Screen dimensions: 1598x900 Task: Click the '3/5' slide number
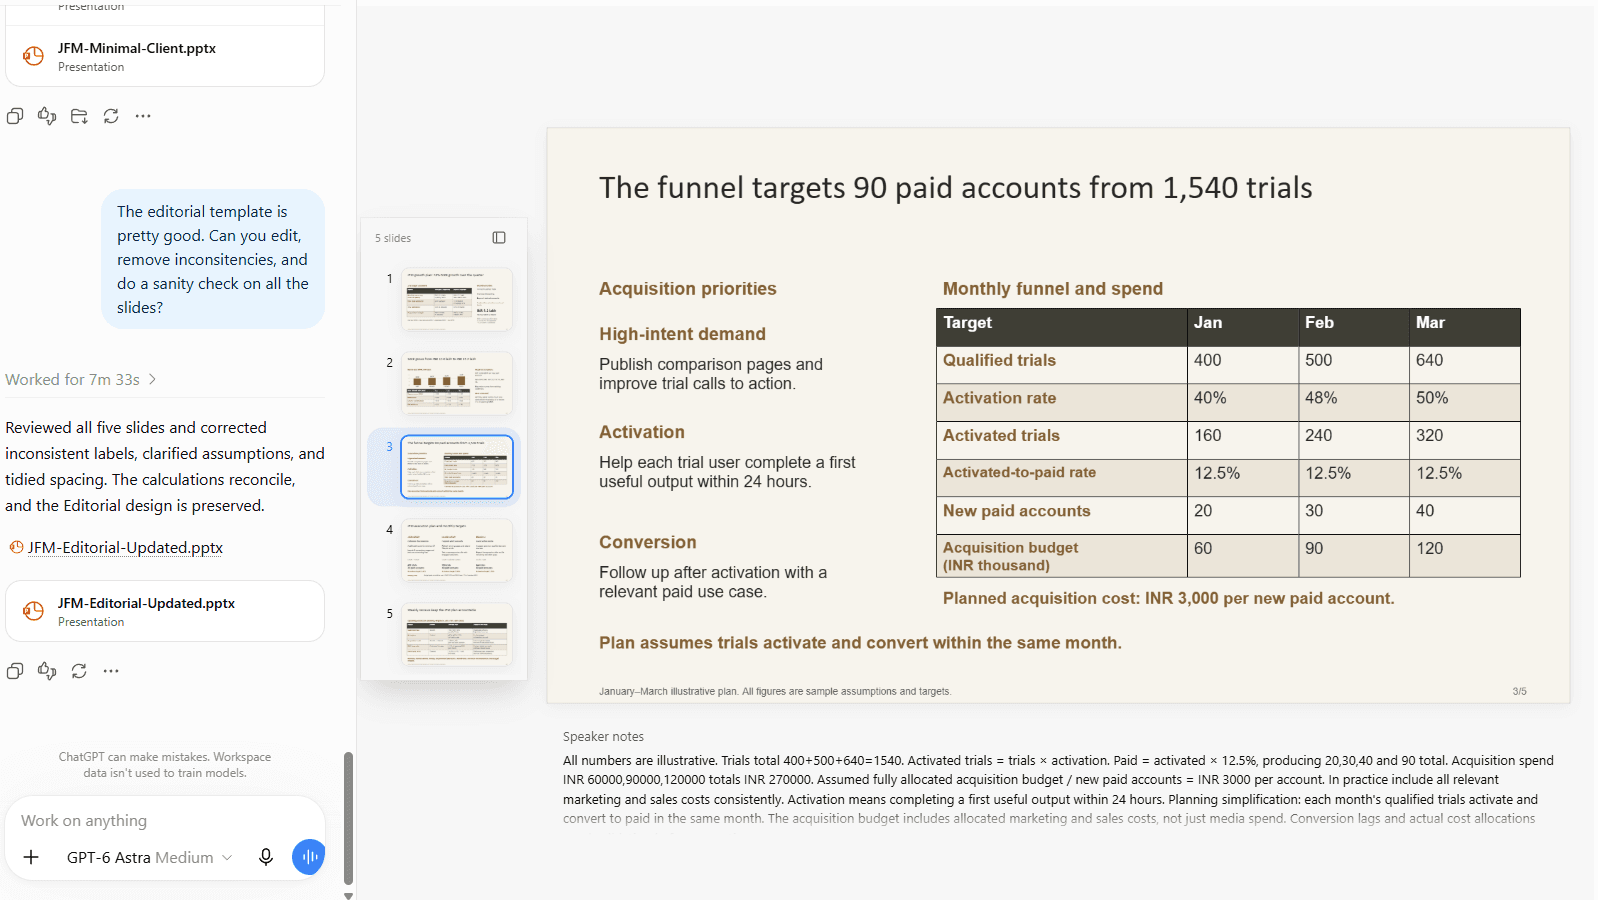point(1519,691)
